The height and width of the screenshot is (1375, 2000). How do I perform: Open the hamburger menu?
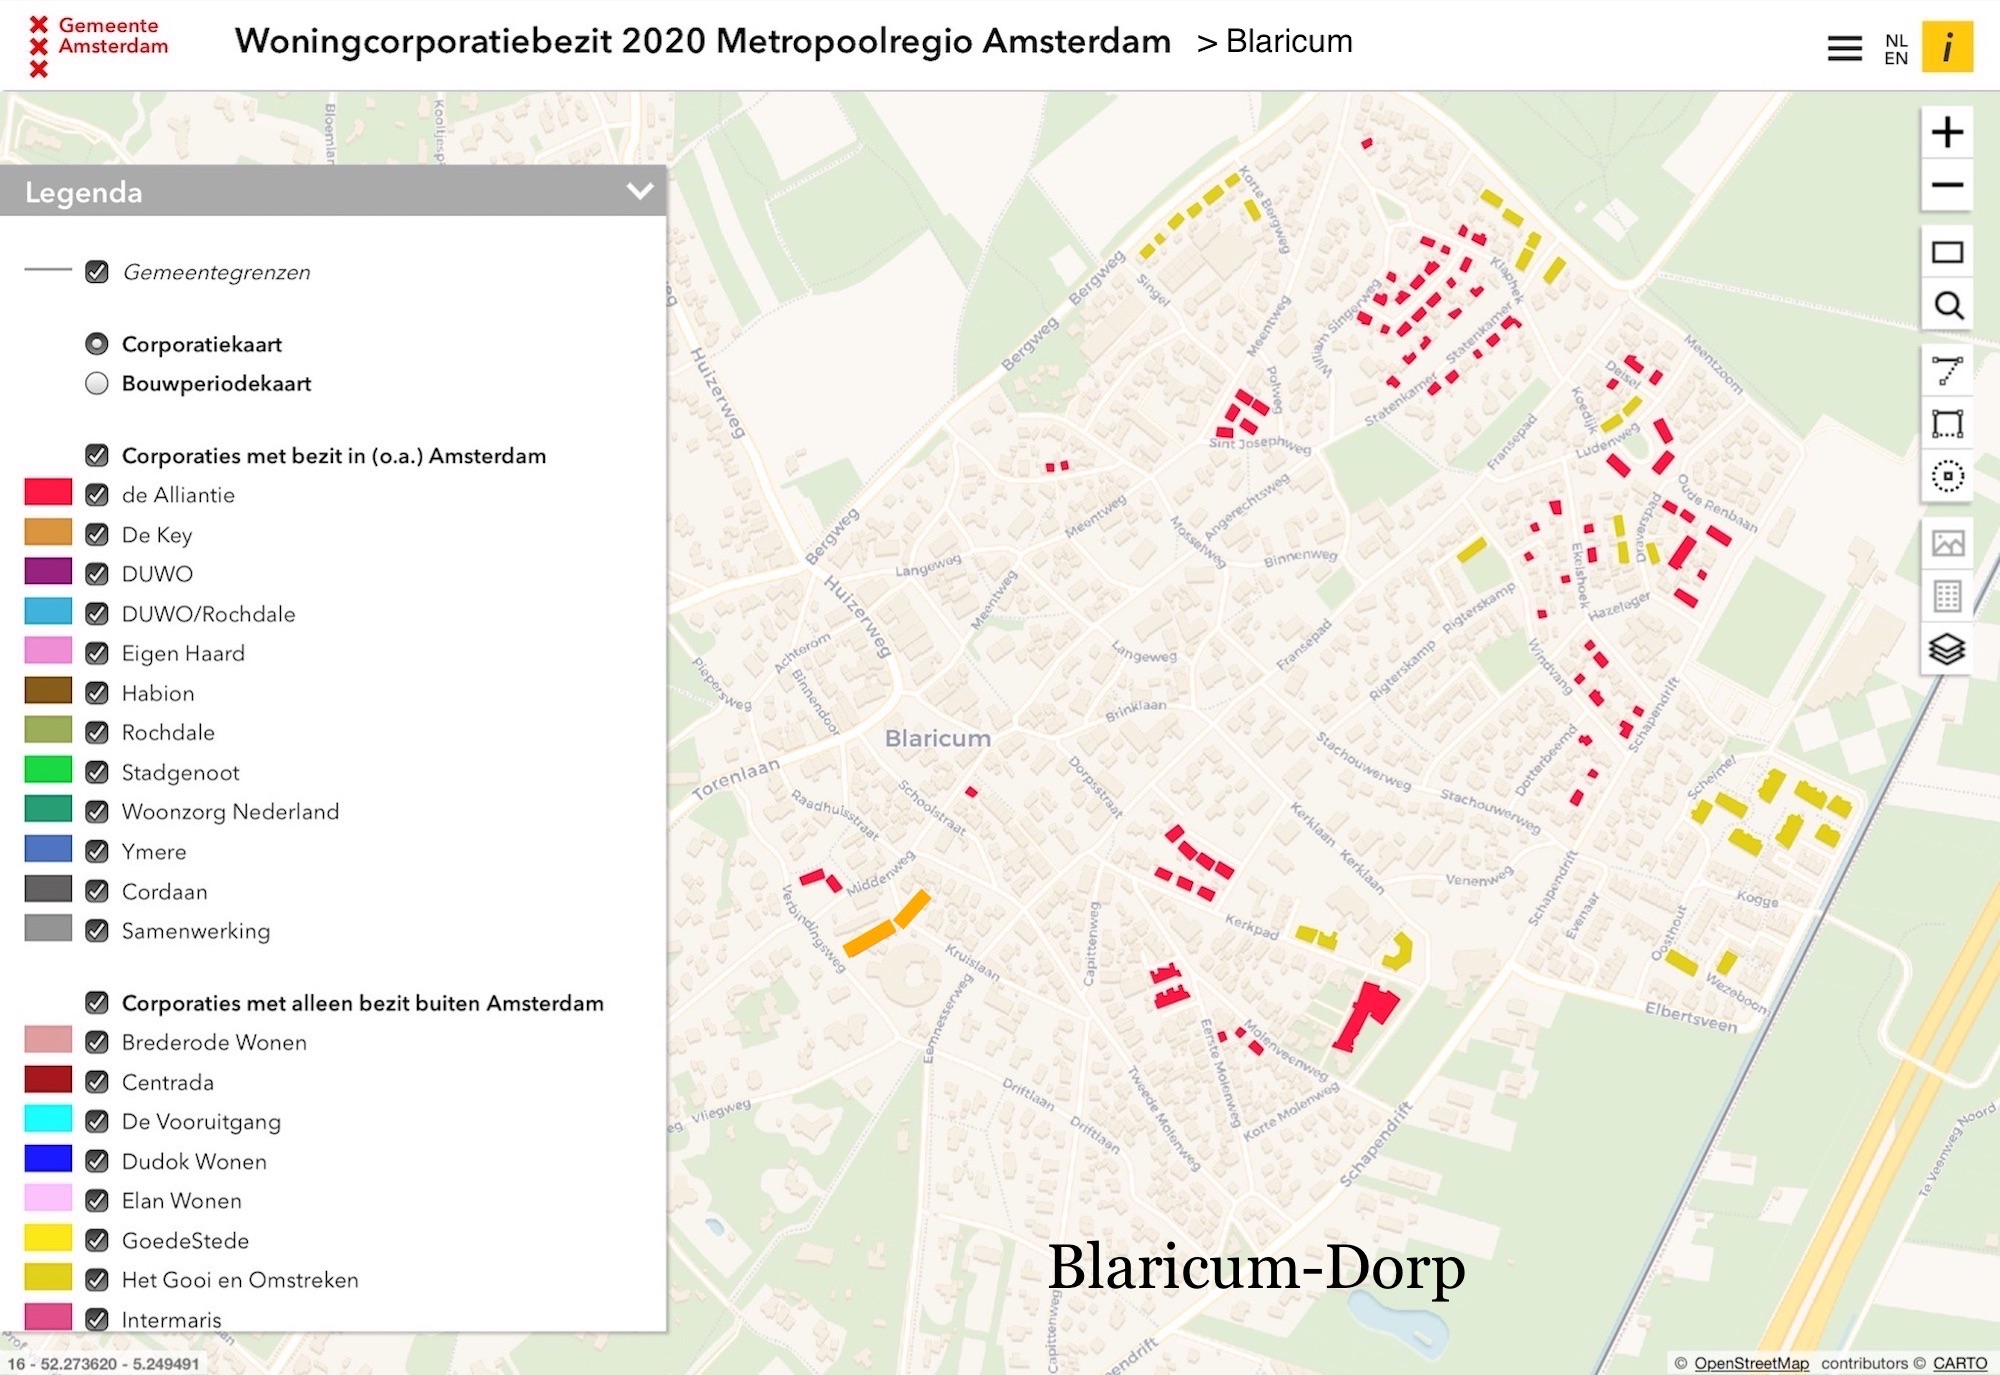1844,48
